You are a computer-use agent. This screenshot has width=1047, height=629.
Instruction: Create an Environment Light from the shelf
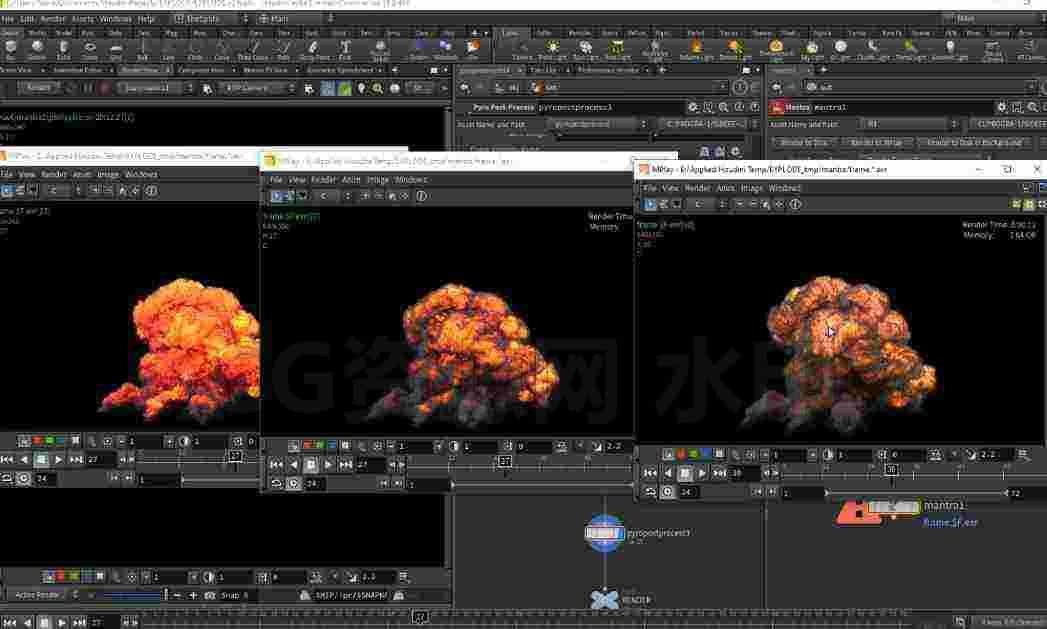click(776, 49)
